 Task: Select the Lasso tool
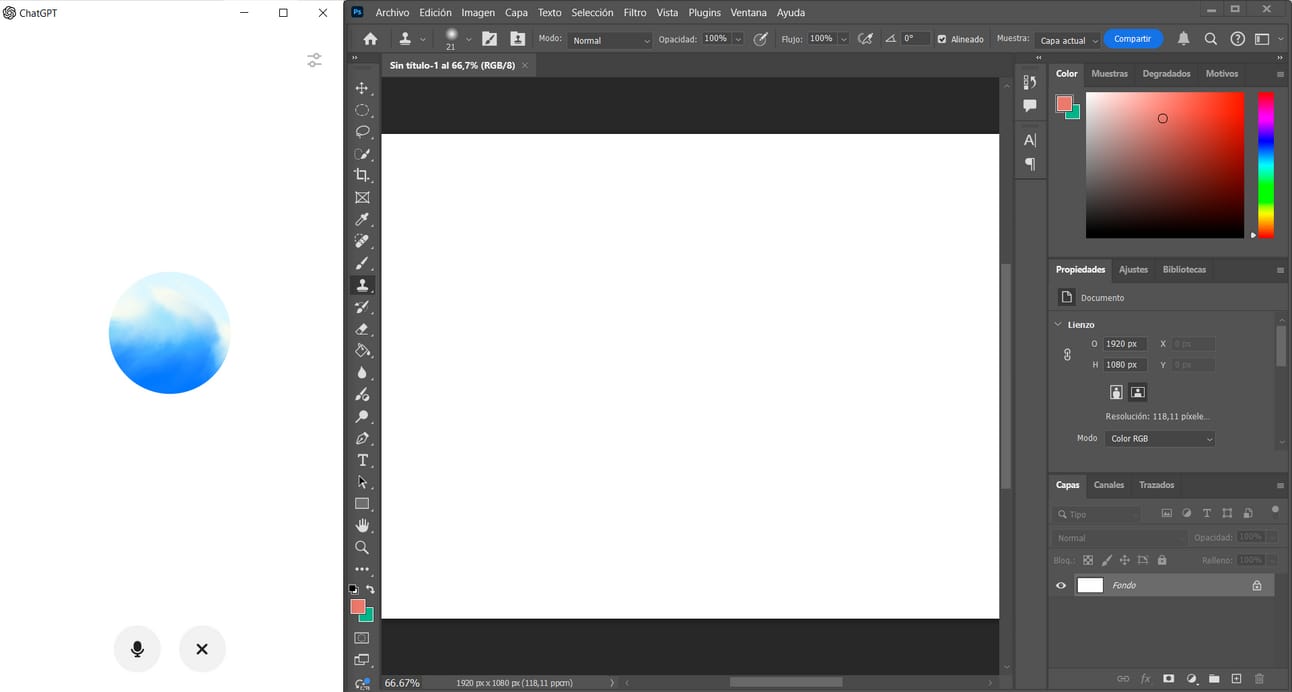(x=362, y=132)
